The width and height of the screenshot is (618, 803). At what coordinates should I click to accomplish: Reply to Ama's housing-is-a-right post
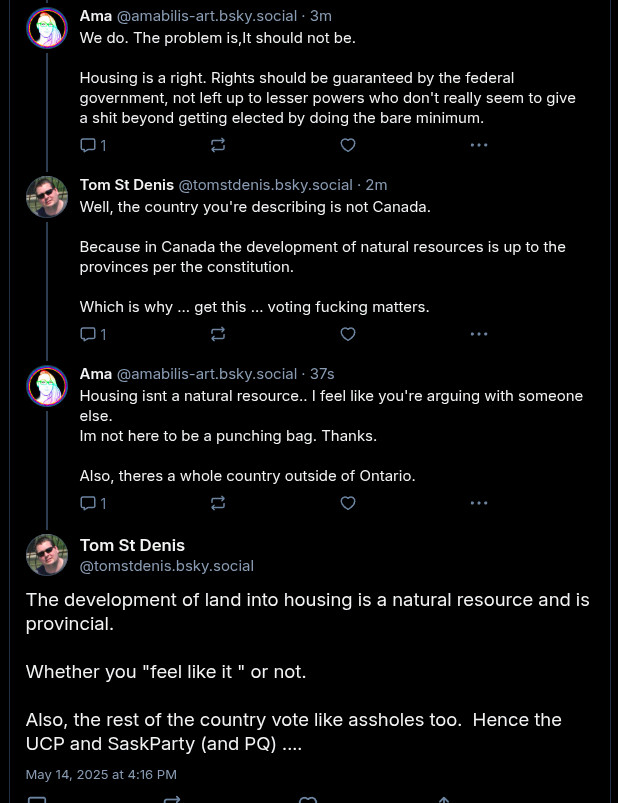coord(93,145)
